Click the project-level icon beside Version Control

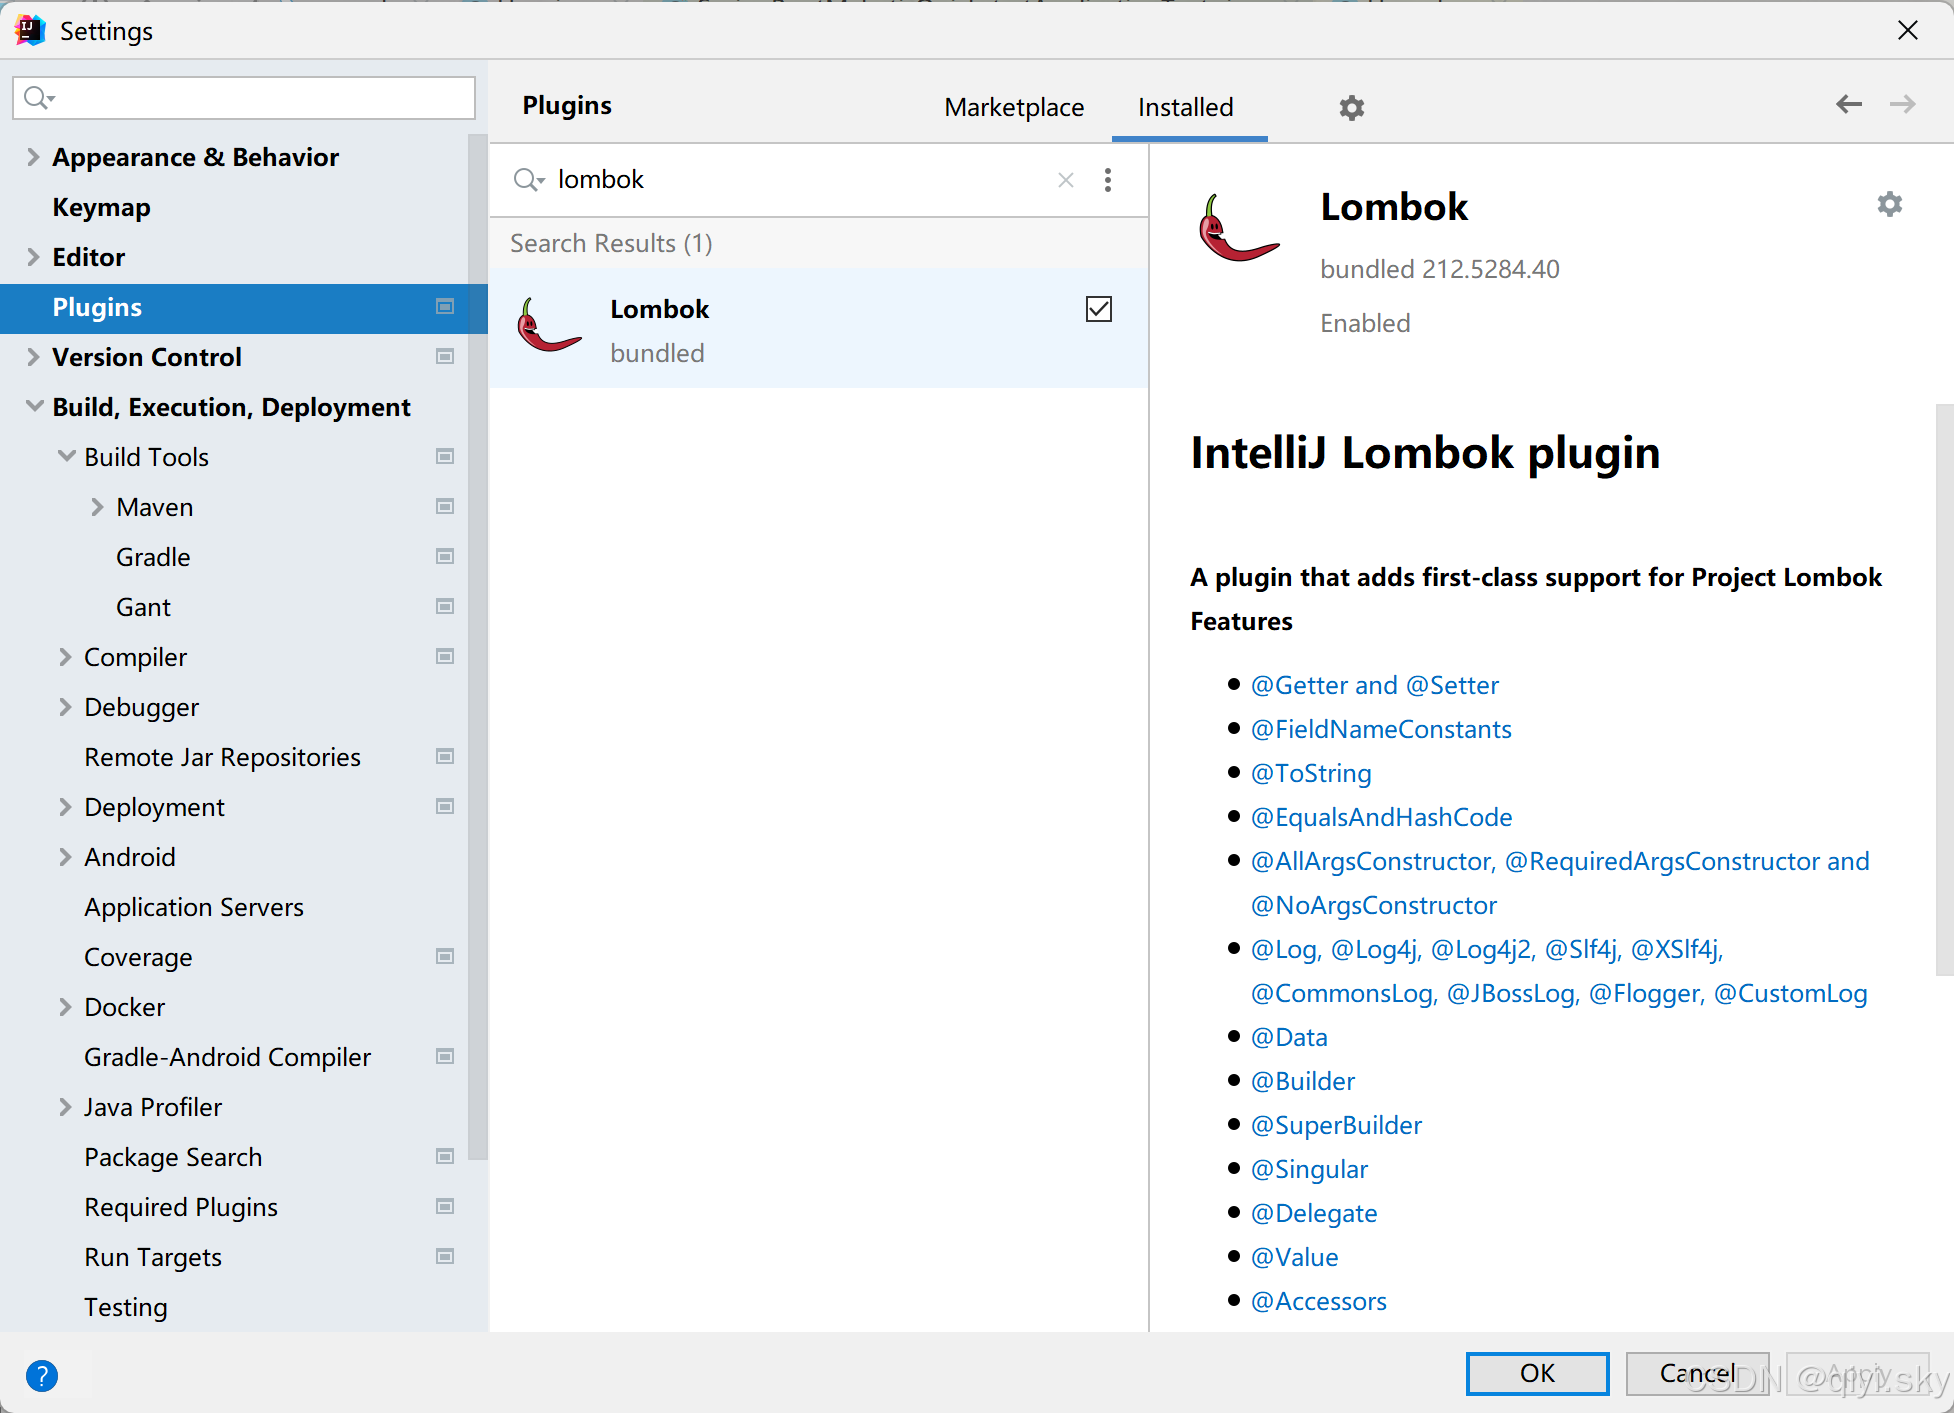tap(445, 357)
